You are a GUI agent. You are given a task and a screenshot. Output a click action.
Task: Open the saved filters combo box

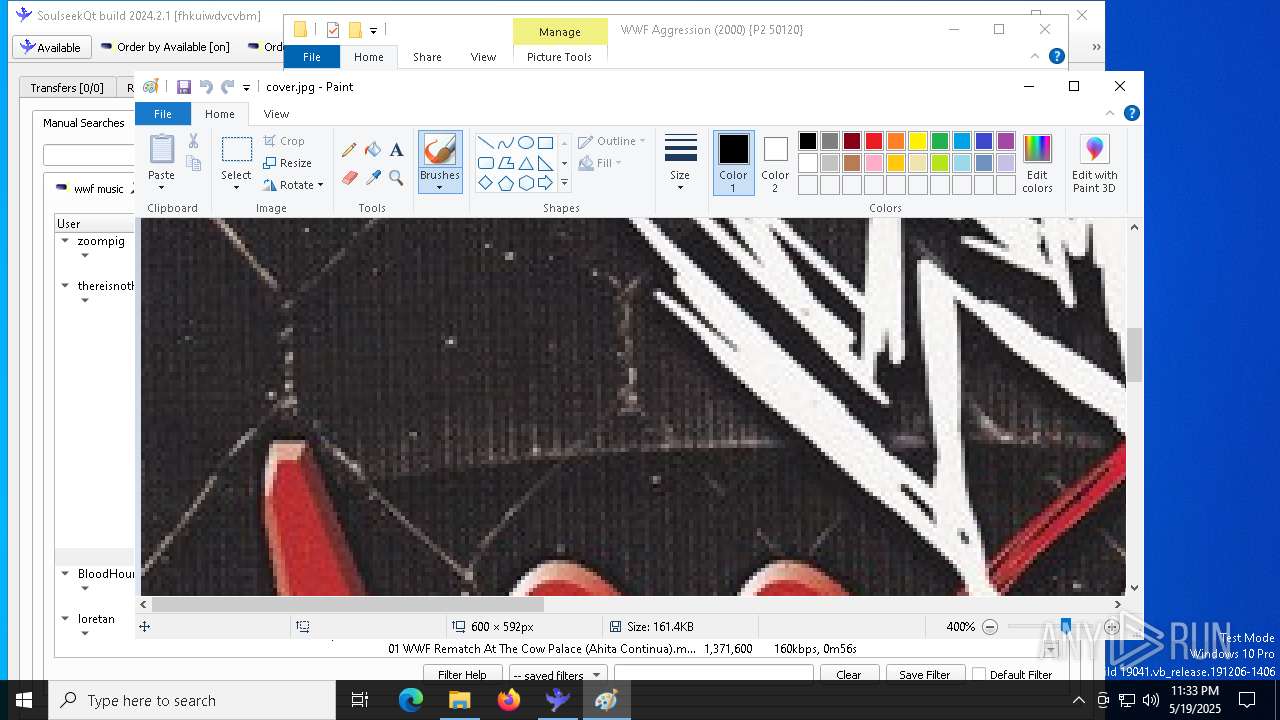tap(556, 675)
